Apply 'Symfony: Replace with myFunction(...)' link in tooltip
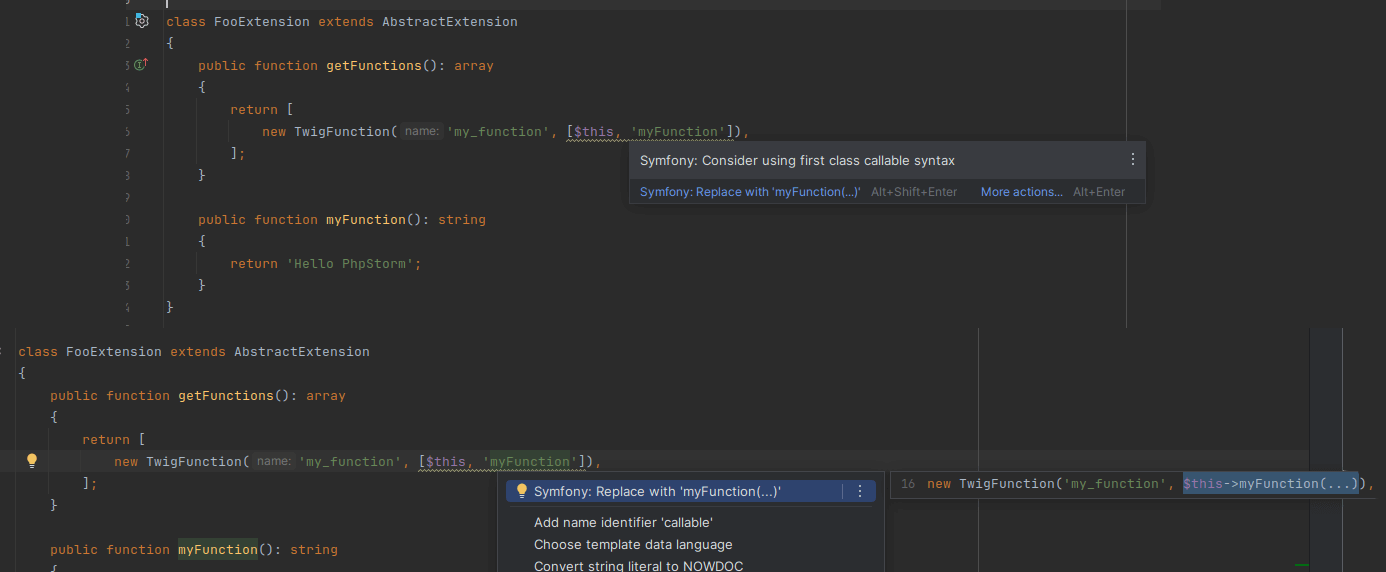Image resolution: width=1386 pixels, height=572 pixels. click(x=750, y=192)
